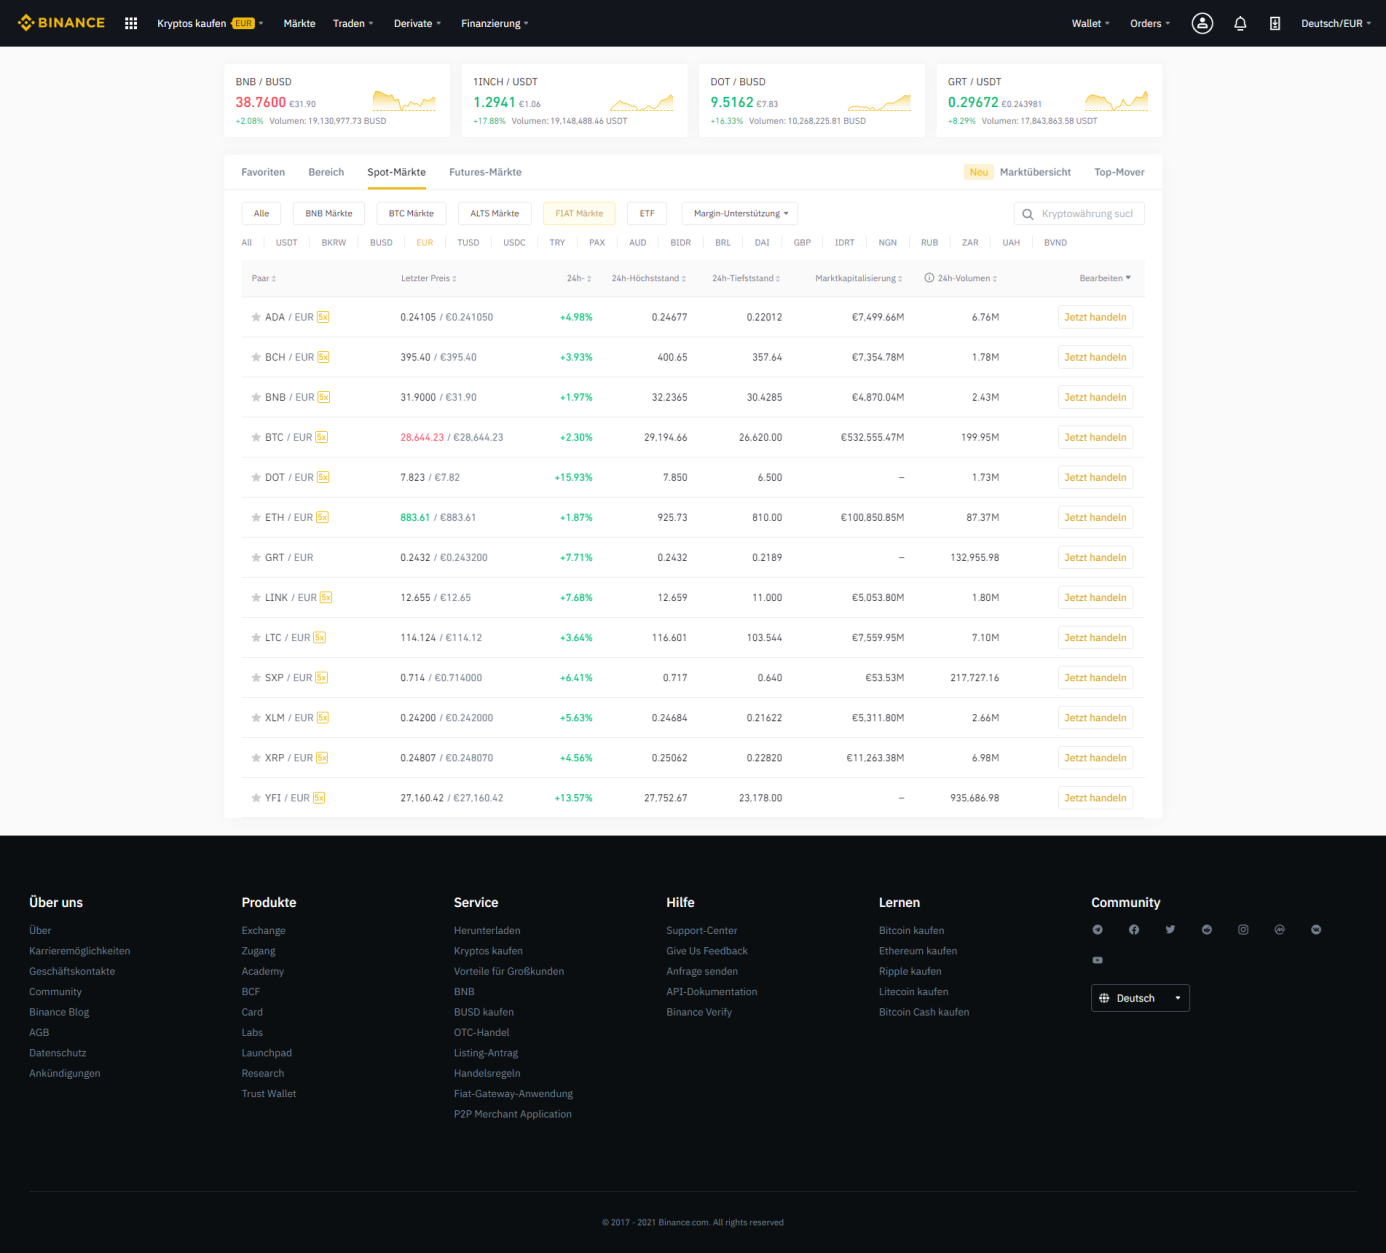Open the apps grid icon beside the Binance logo
Viewport: 1386px width, 1253px height.
coord(130,23)
